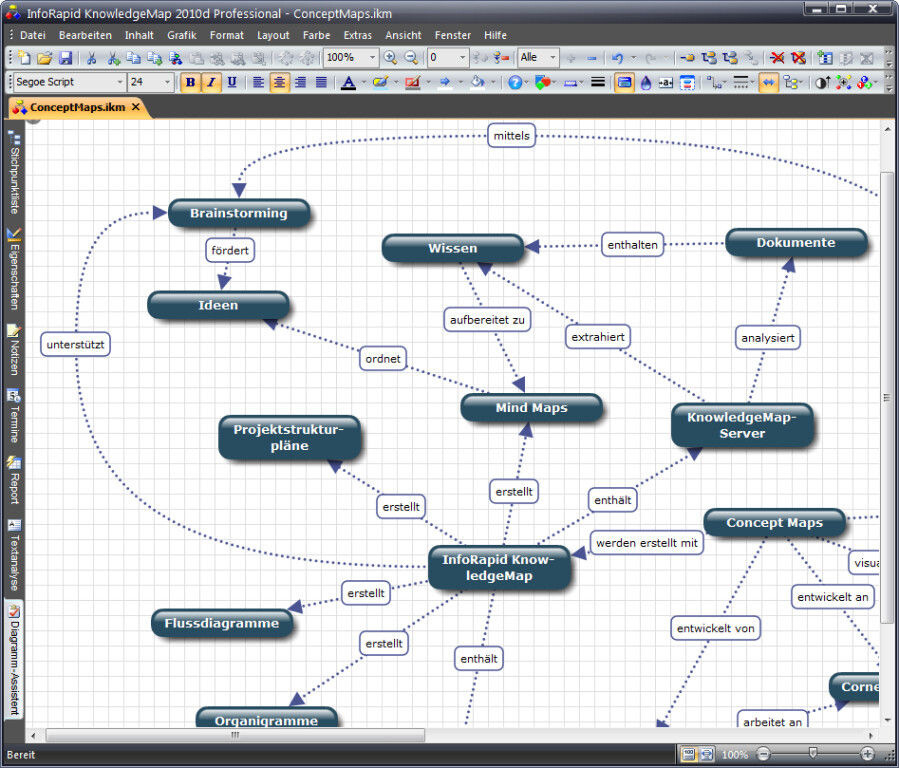Image resolution: width=899 pixels, height=768 pixels.
Task: Open an existing file via folder icon
Action: (45, 58)
